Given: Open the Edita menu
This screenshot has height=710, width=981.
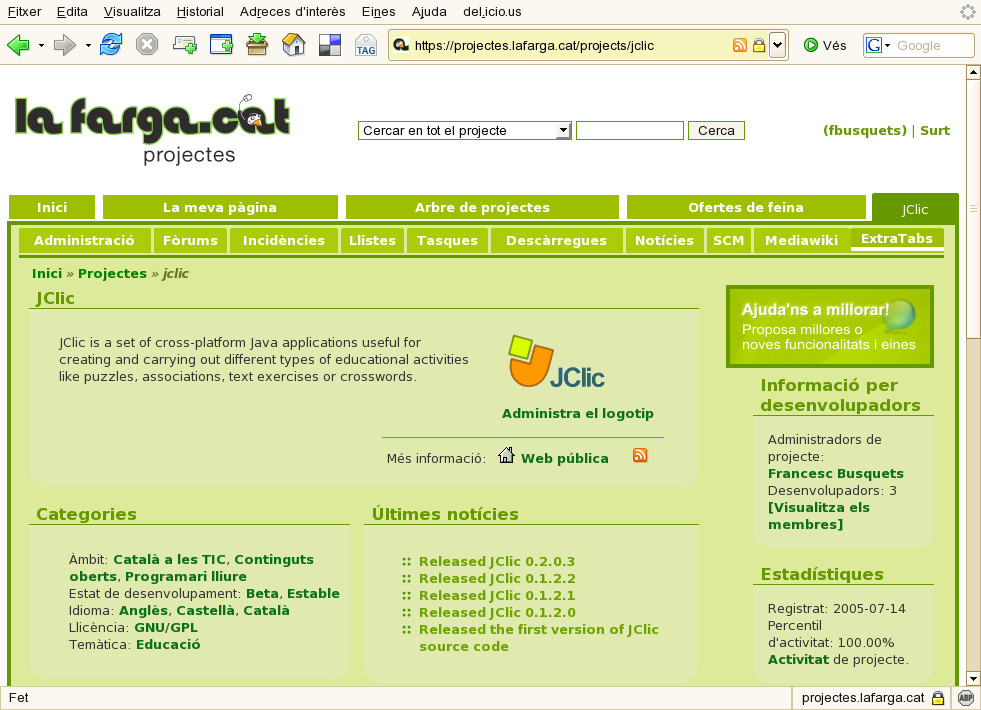Looking at the screenshot, I should tap(72, 11).
